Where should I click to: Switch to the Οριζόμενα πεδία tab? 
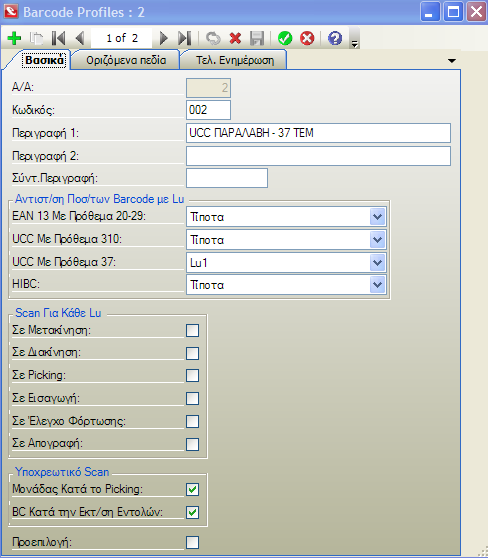[126, 60]
